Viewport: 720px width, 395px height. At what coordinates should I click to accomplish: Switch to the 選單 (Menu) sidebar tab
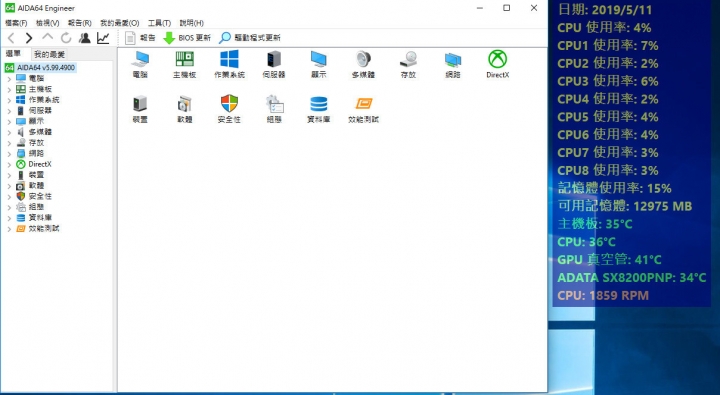[x=13, y=54]
